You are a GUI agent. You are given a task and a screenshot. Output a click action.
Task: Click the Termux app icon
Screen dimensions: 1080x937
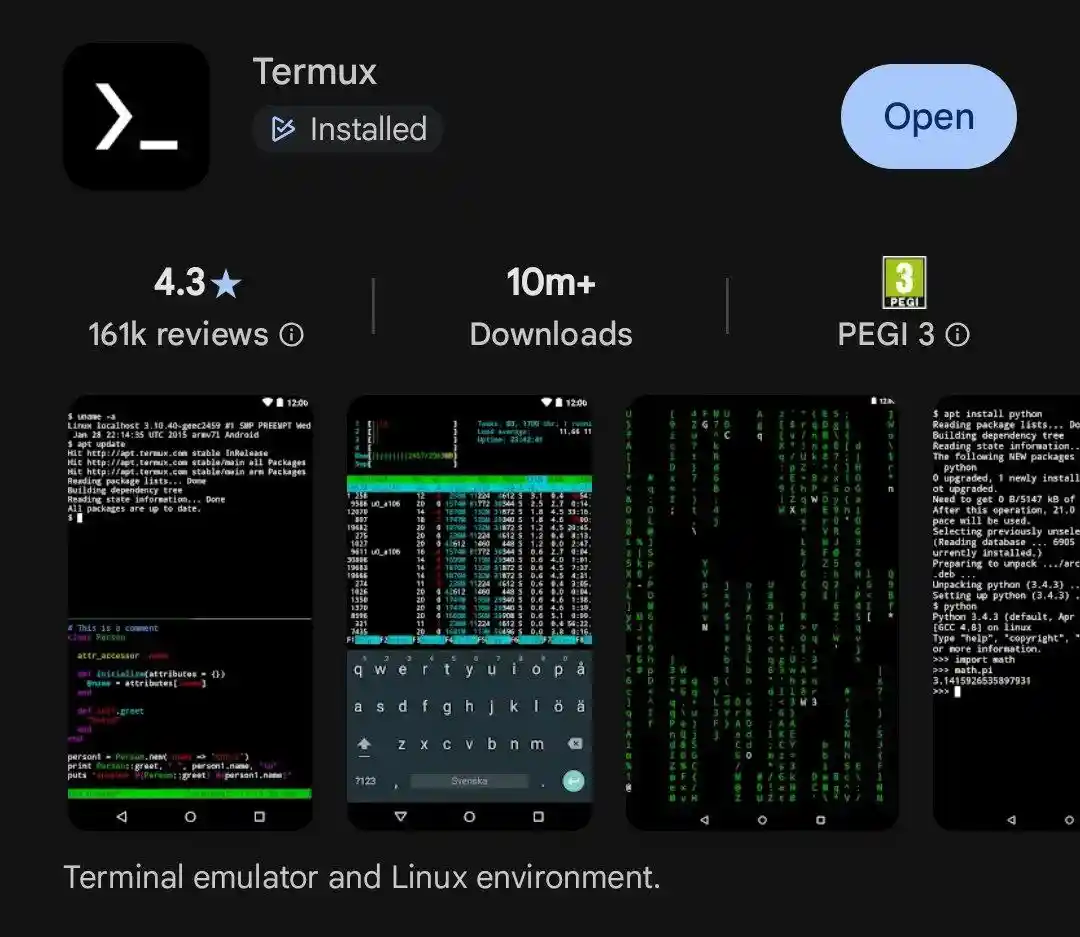137,115
